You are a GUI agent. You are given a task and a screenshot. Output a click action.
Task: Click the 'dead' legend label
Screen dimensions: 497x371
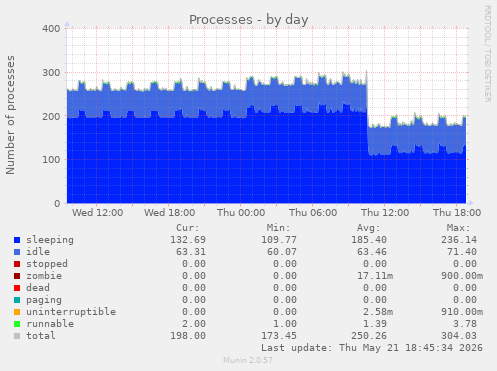pos(38,288)
